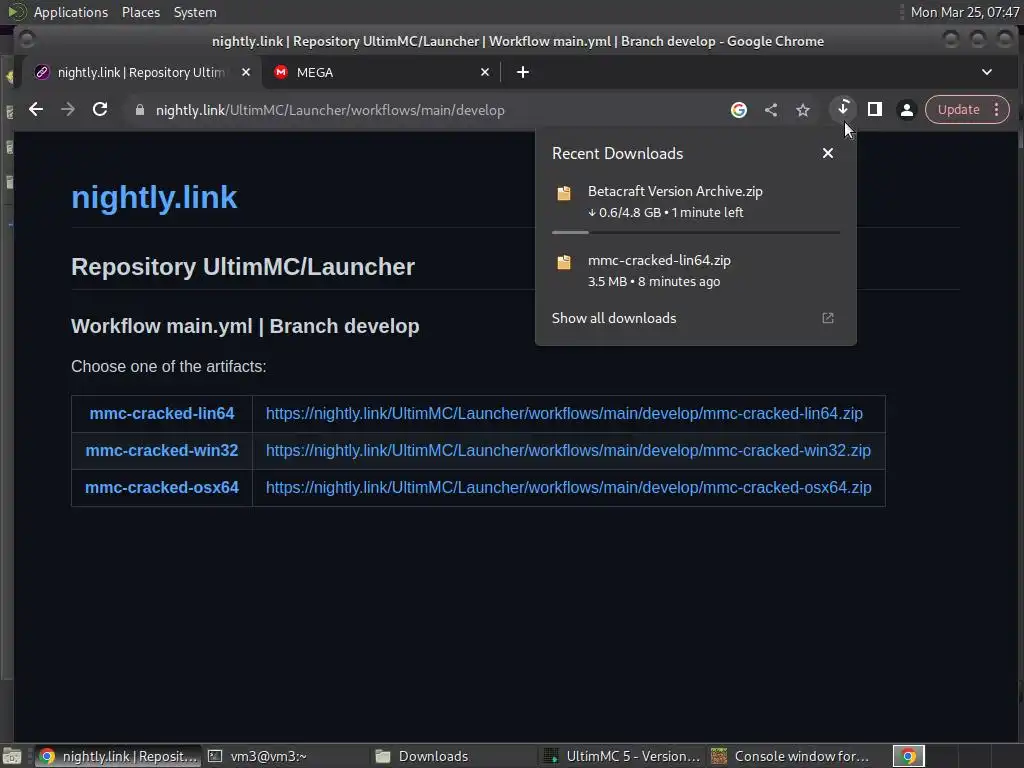Open a new tab with plus button

tap(522, 72)
